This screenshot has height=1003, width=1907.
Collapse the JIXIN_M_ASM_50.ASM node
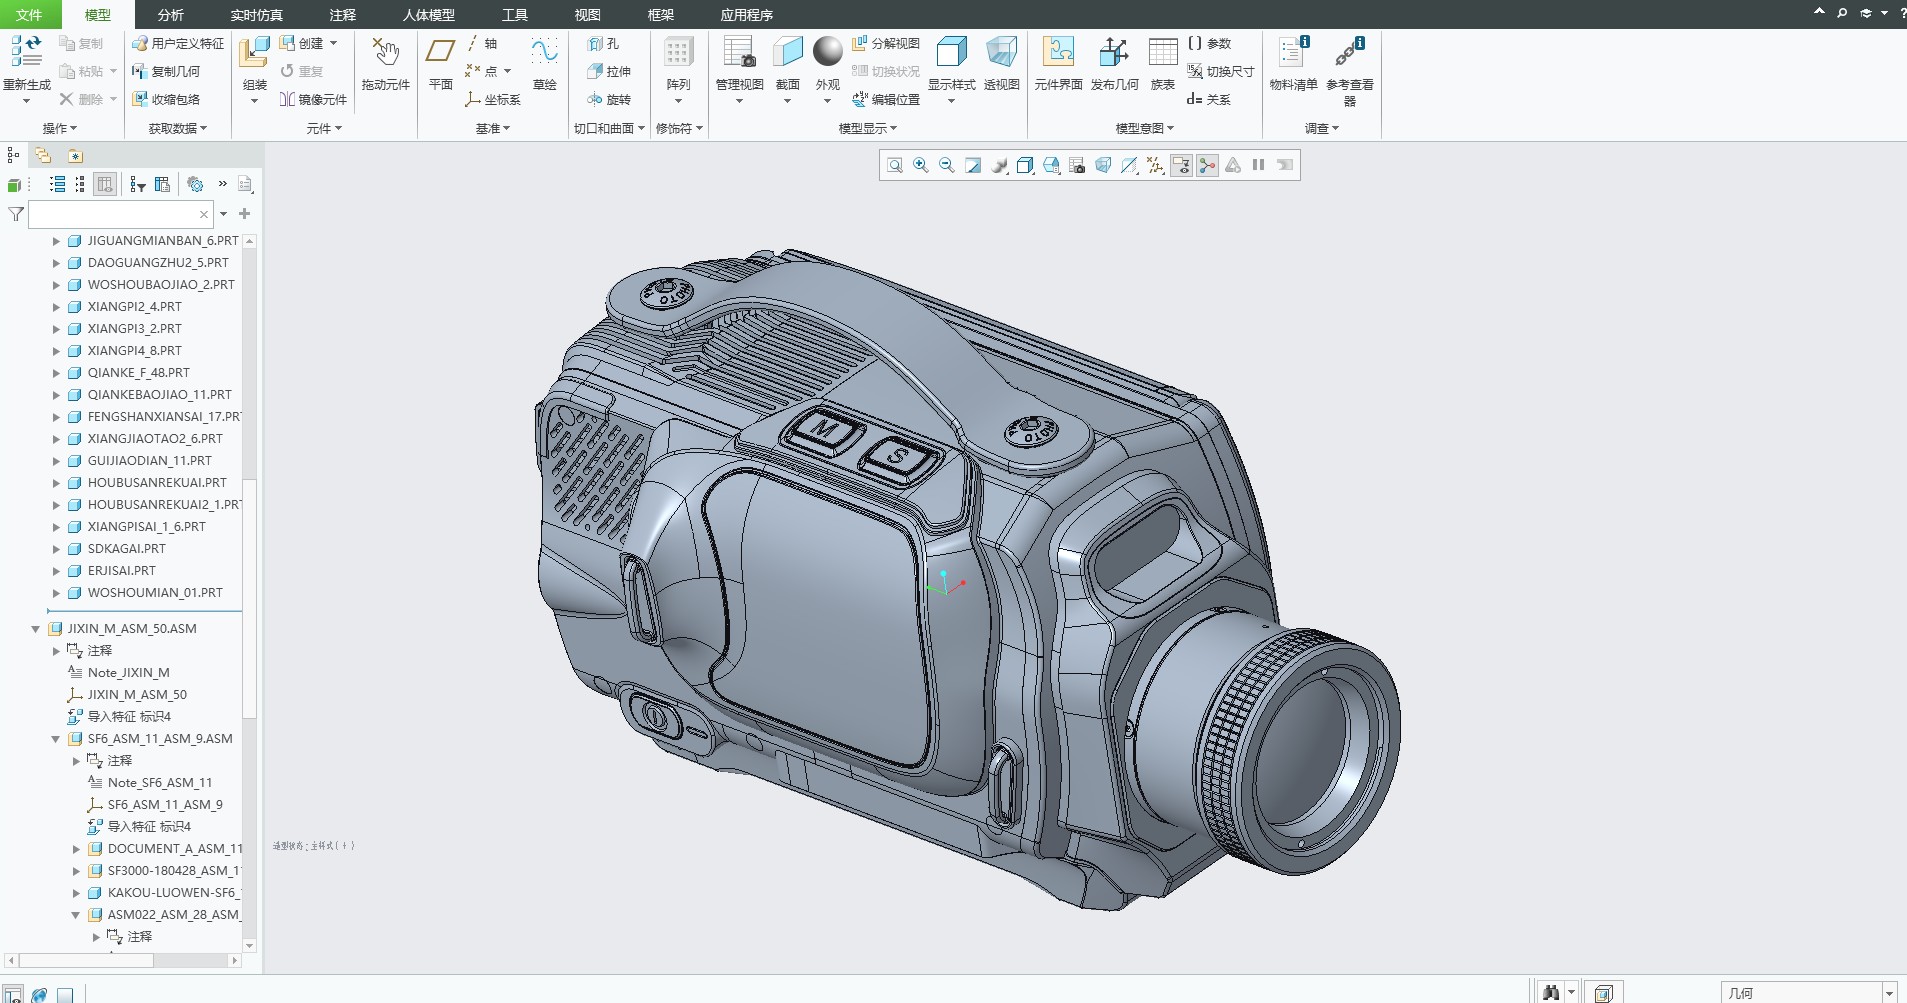36,629
